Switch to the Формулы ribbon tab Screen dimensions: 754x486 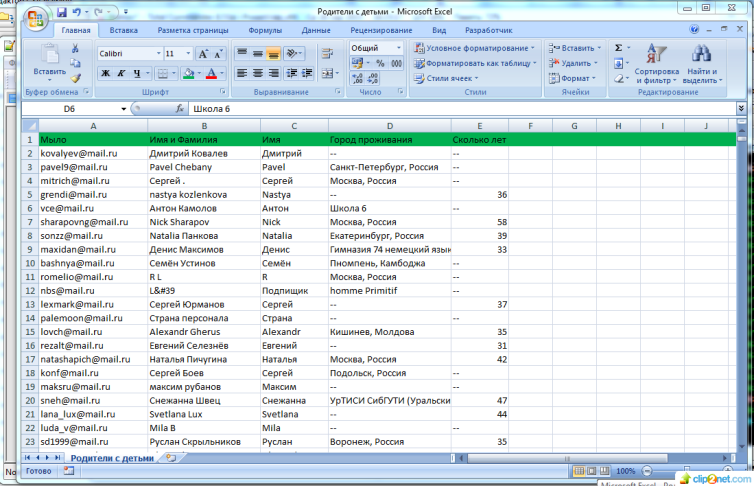(x=264, y=31)
